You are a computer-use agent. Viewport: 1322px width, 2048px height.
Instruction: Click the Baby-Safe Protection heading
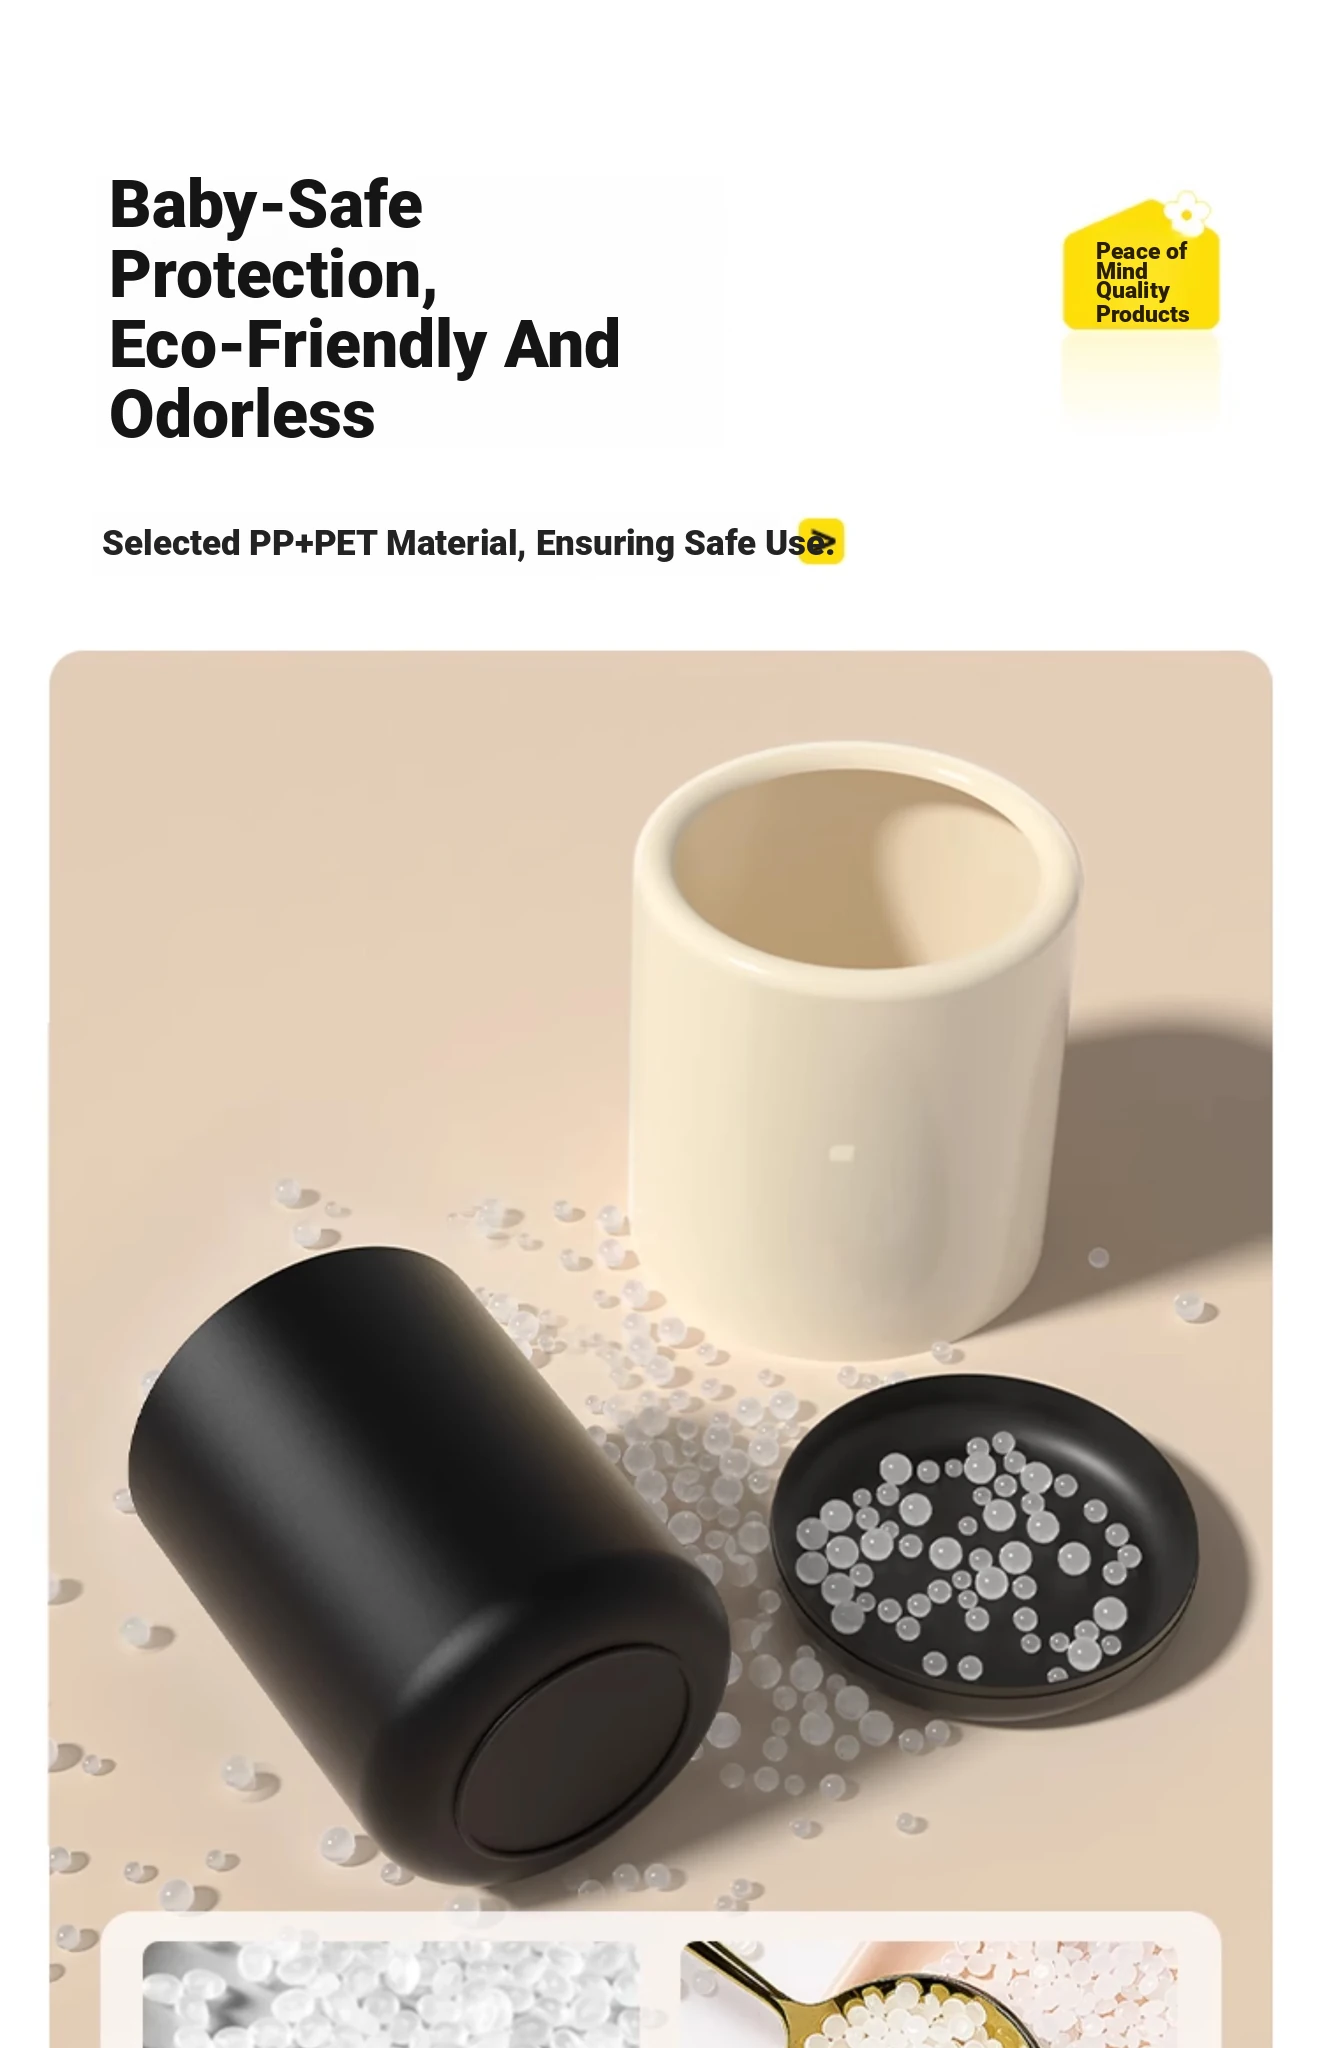click(x=272, y=240)
